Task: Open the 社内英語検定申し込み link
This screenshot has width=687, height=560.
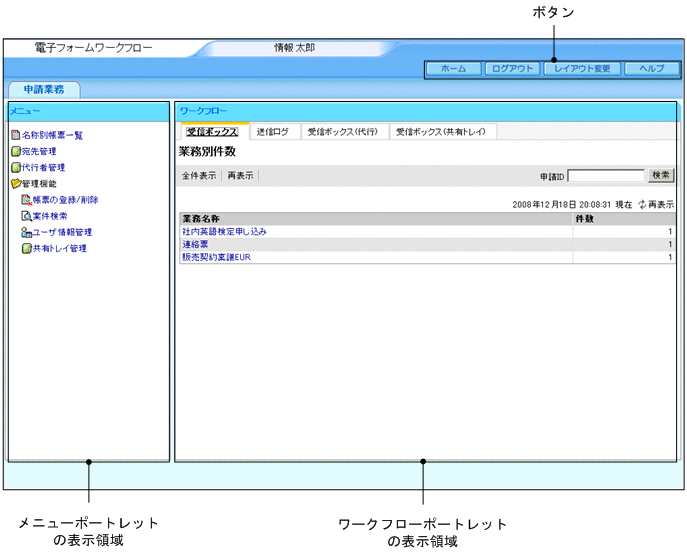Action: coord(224,231)
